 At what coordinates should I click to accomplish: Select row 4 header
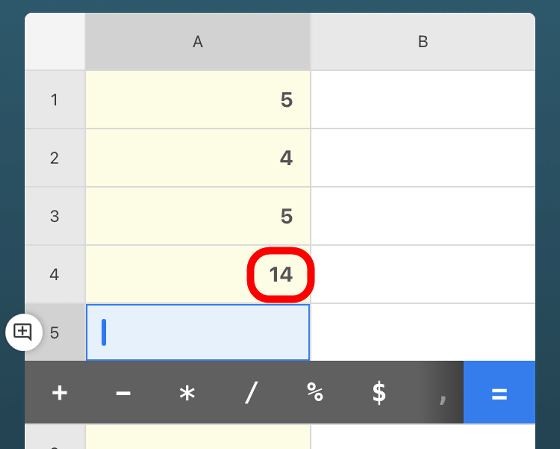(55, 274)
